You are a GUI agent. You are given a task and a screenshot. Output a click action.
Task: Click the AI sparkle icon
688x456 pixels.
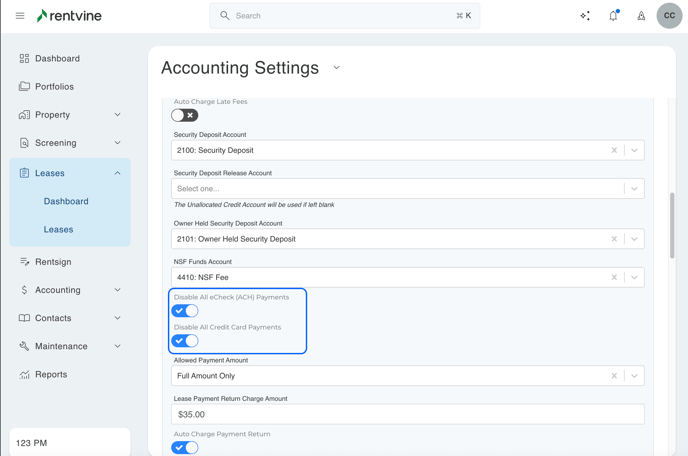[x=585, y=16]
